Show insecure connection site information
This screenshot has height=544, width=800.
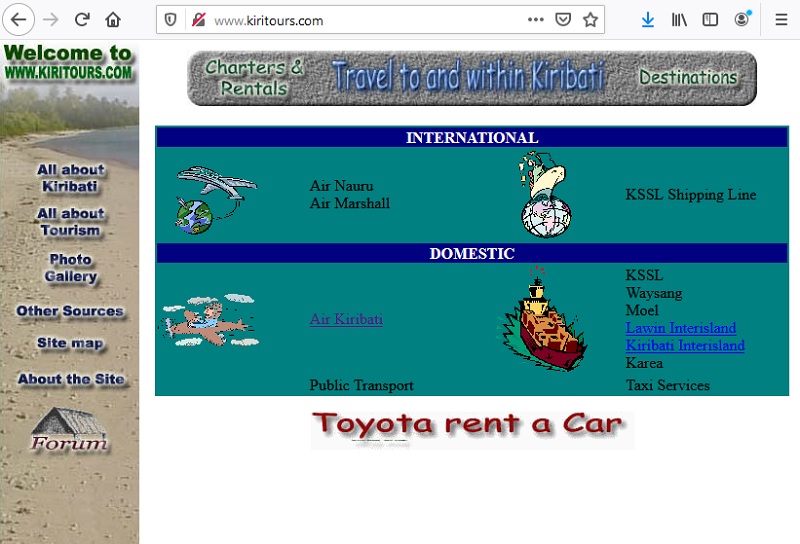click(198, 20)
